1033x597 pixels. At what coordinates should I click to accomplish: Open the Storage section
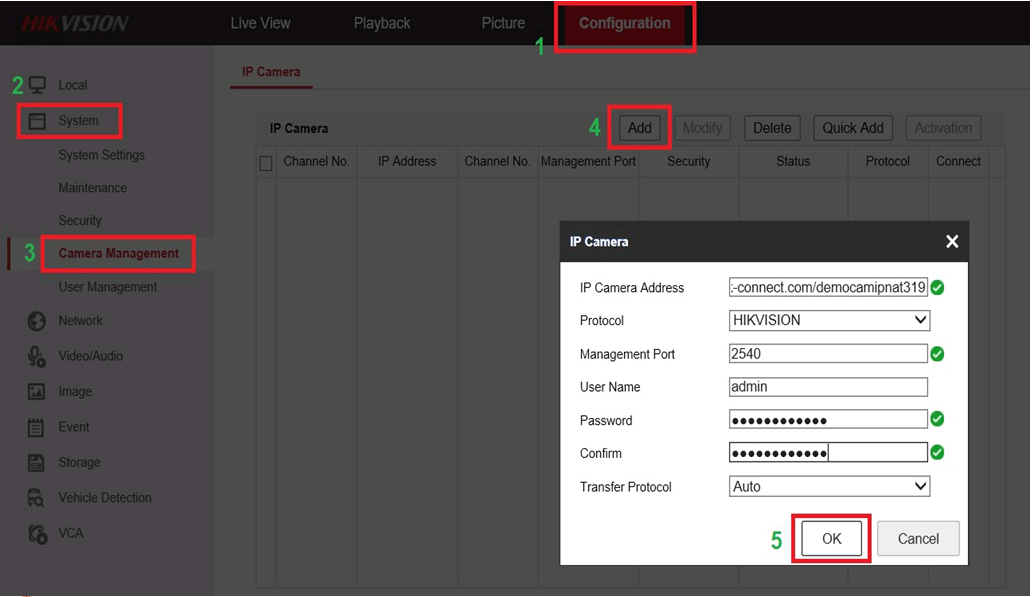coord(79,463)
